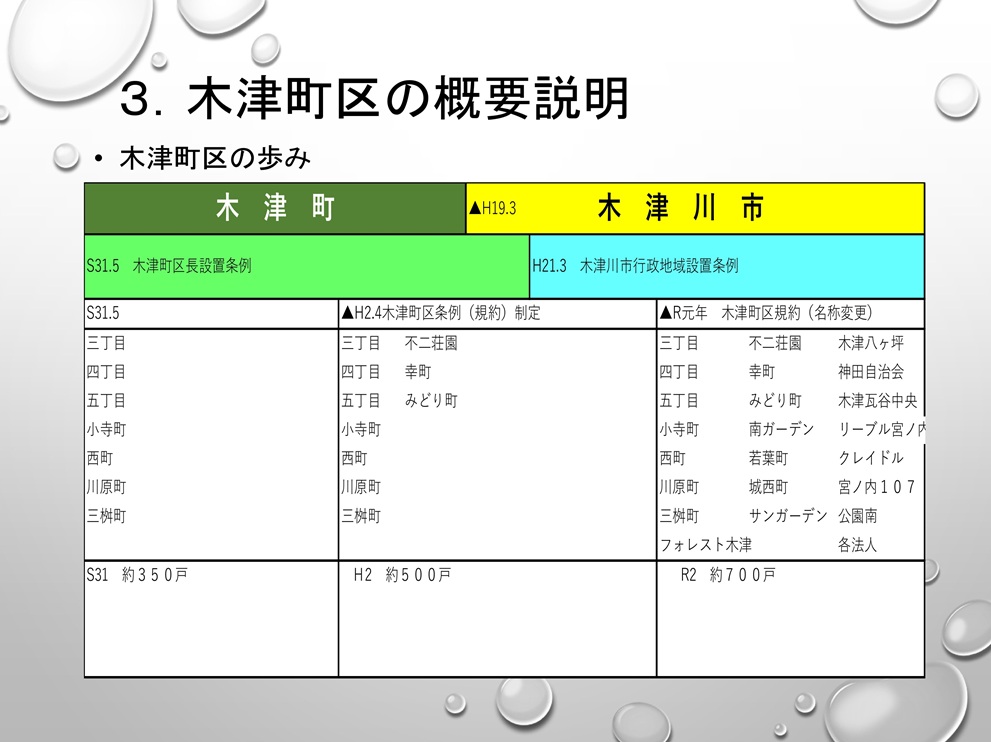Select the yellow 木津川市 header text
The height and width of the screenshot is (742, 991).
tap(680, 208)
